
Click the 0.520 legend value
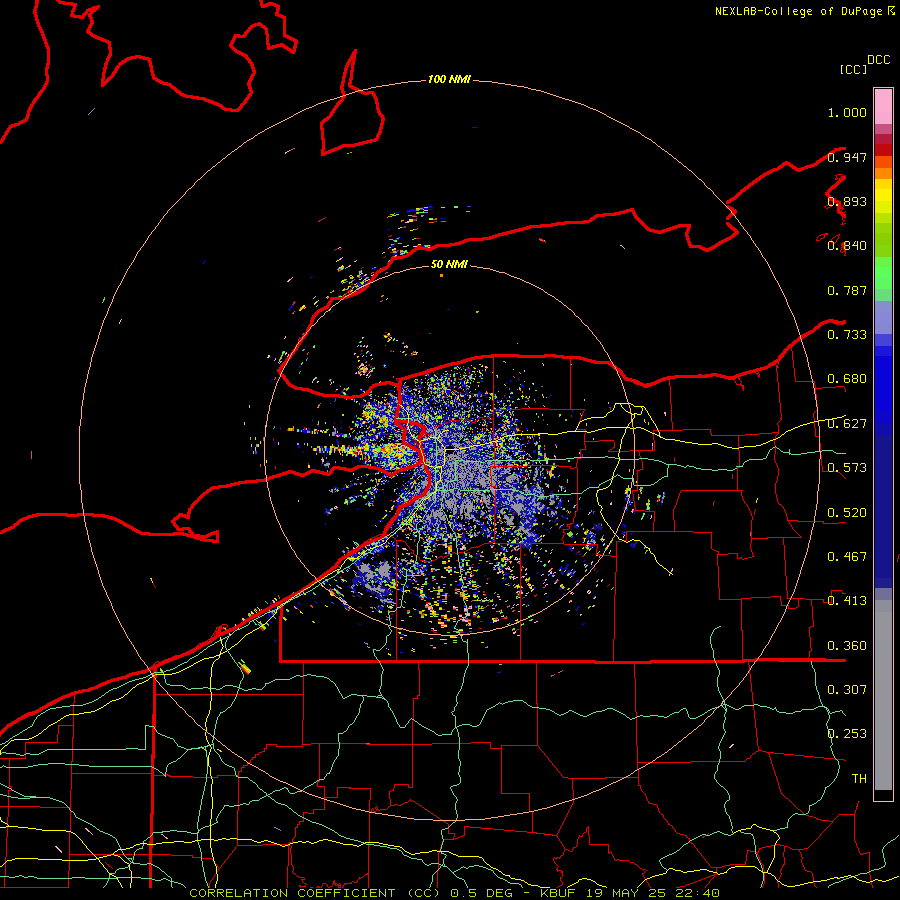[x=847, y=513]
